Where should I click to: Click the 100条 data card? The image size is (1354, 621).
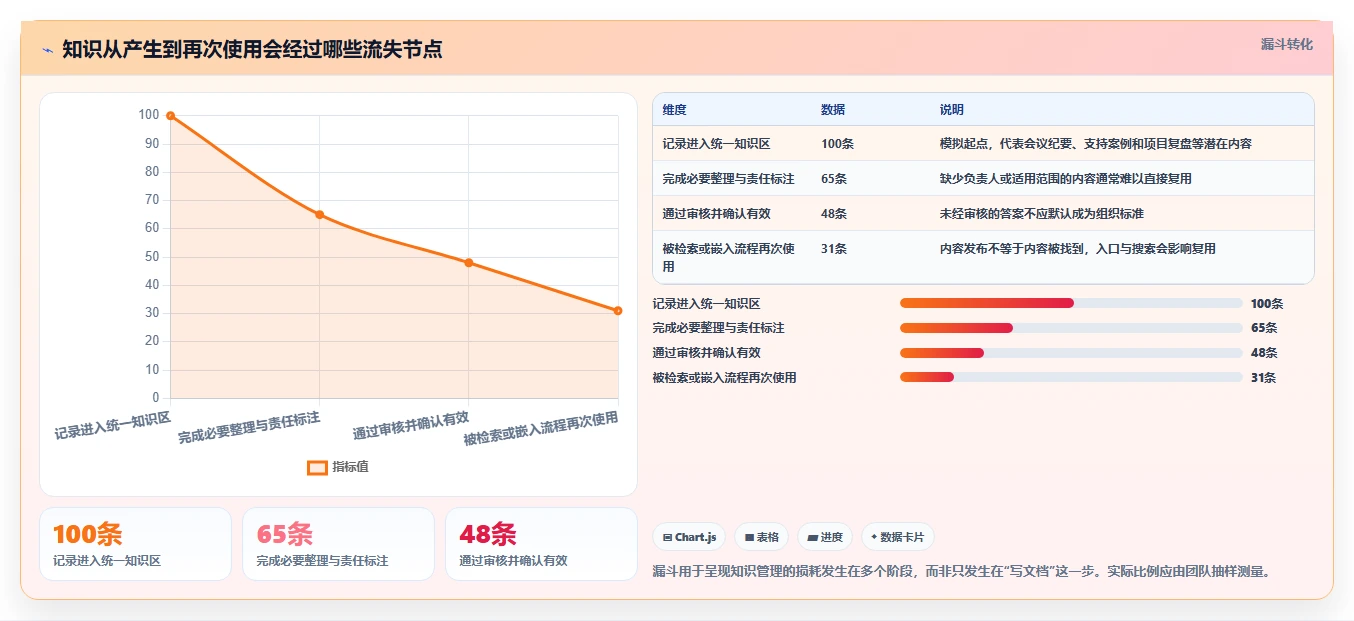click(x=135, y=544)
